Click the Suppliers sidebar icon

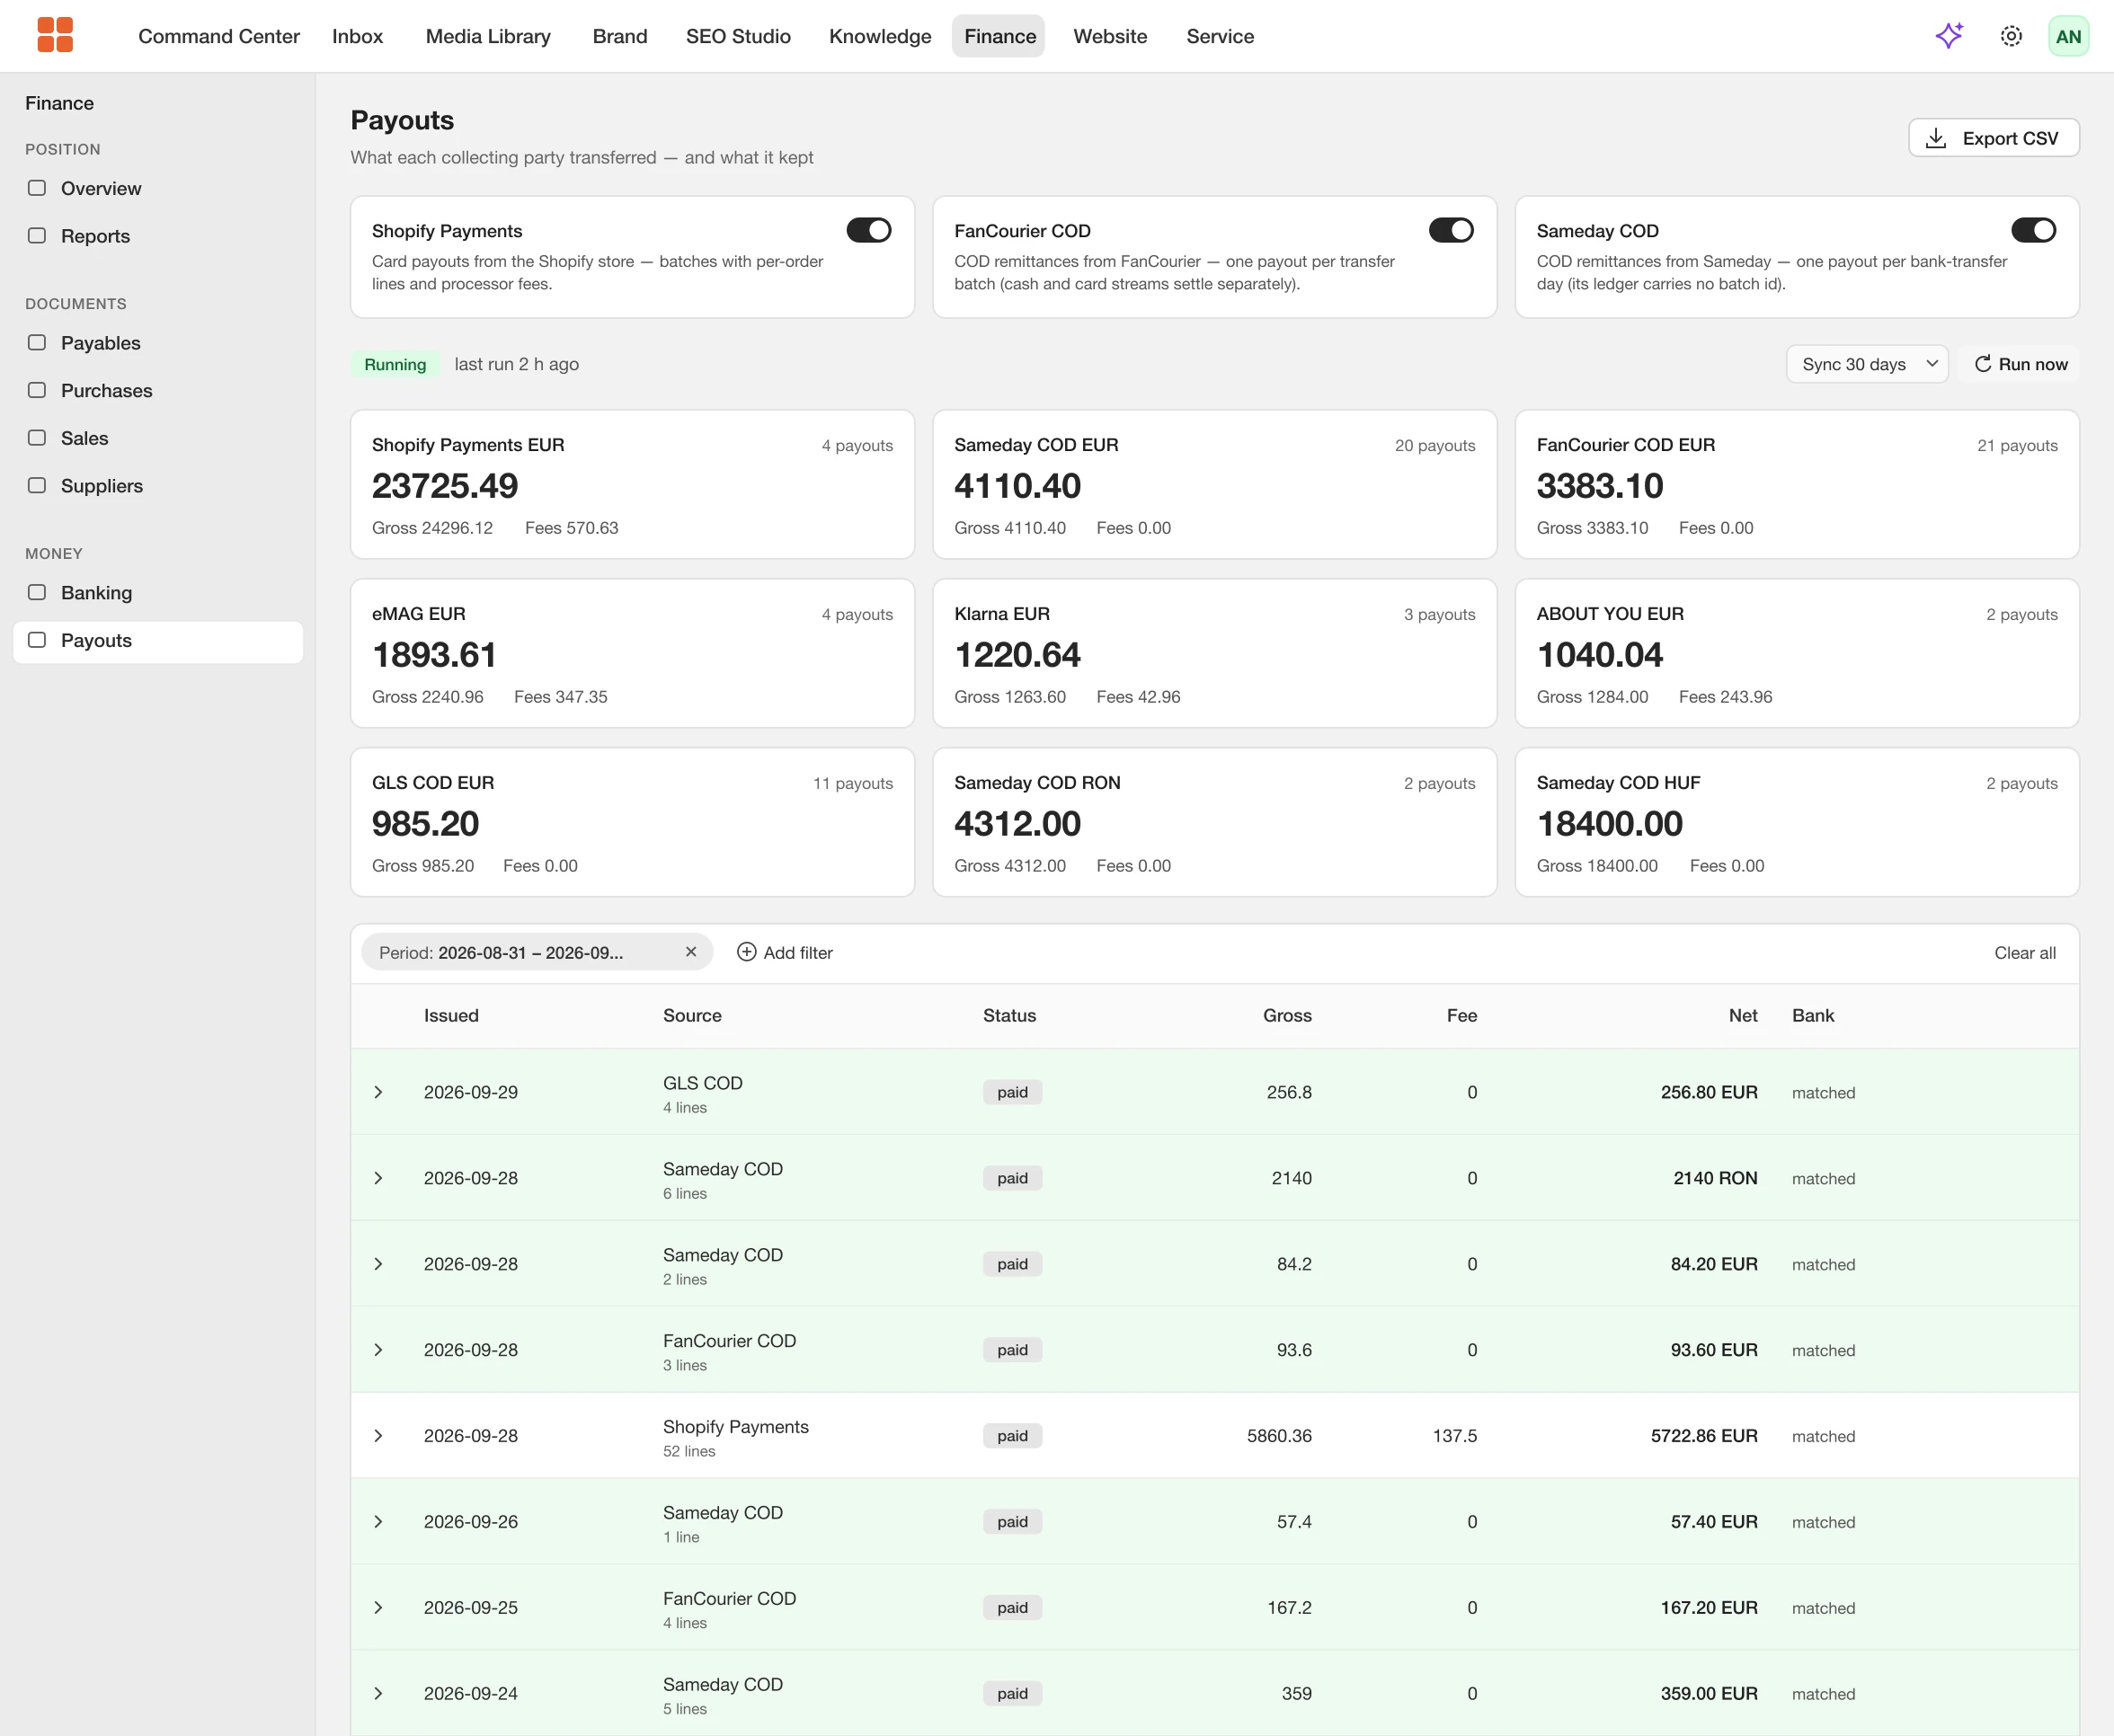(37, 486)
